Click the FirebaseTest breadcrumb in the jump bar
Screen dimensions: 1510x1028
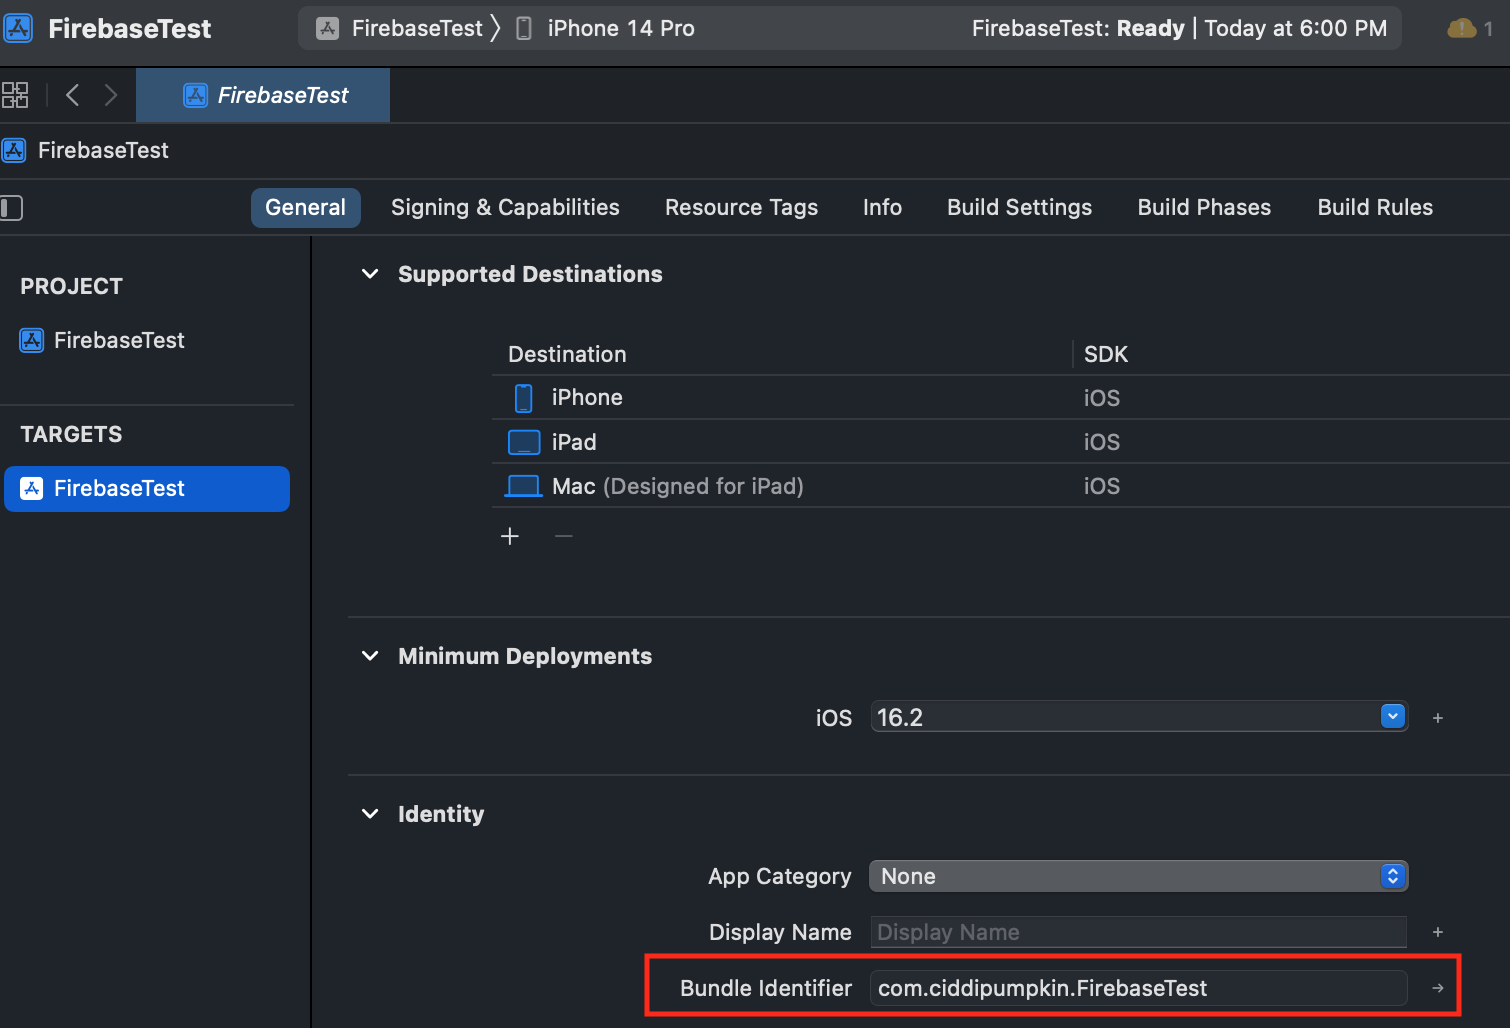click(x=86, y=150)
